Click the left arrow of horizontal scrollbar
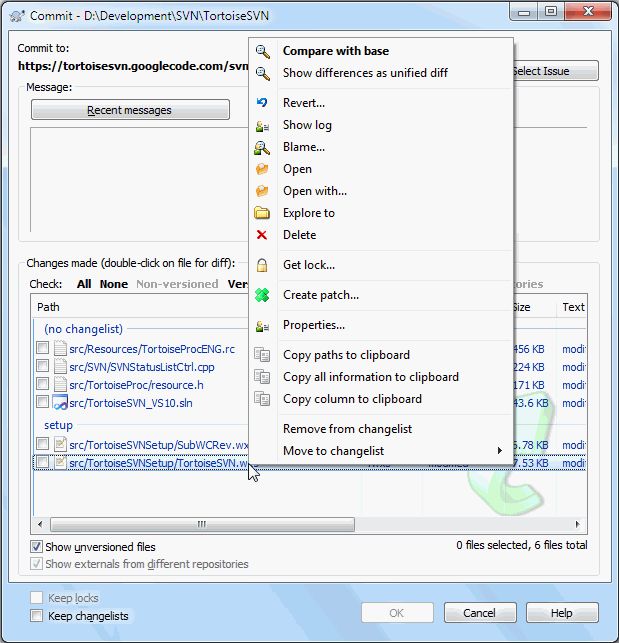This screenshot has width=619, height=643. pyautogui.click(x=40, y=524)
